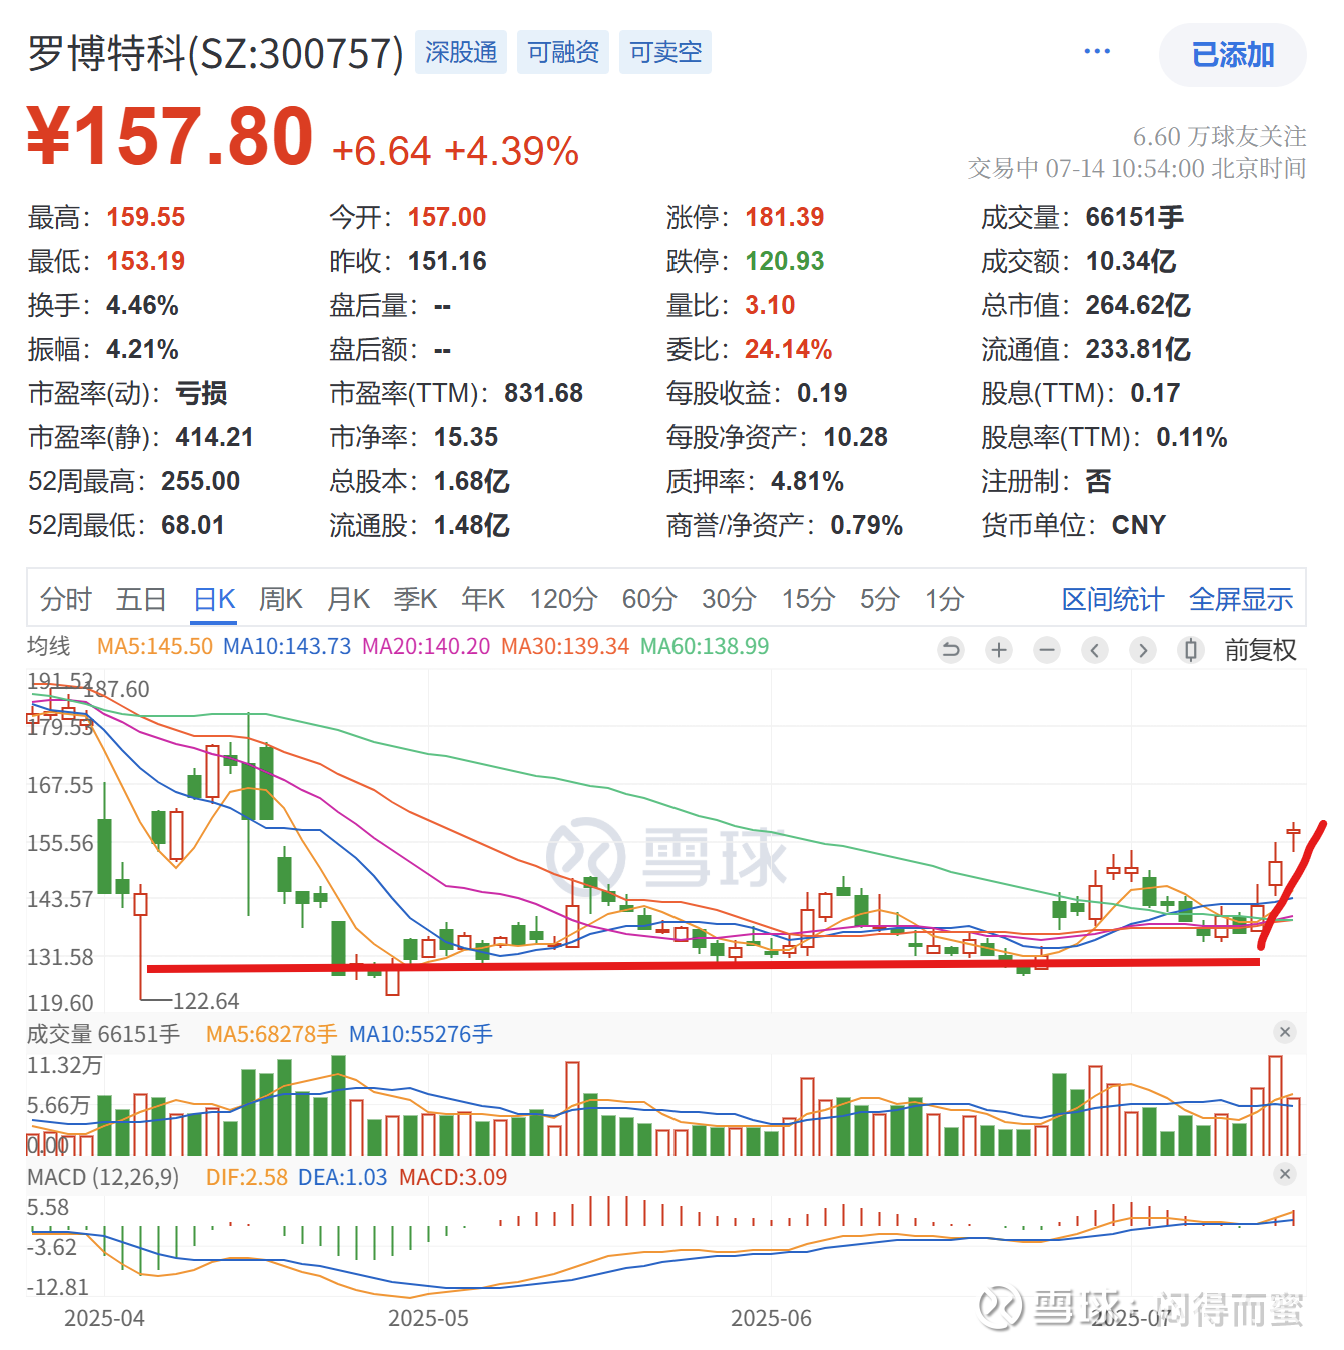
Task: Click the 可卖空 tag
Action: 665,52
